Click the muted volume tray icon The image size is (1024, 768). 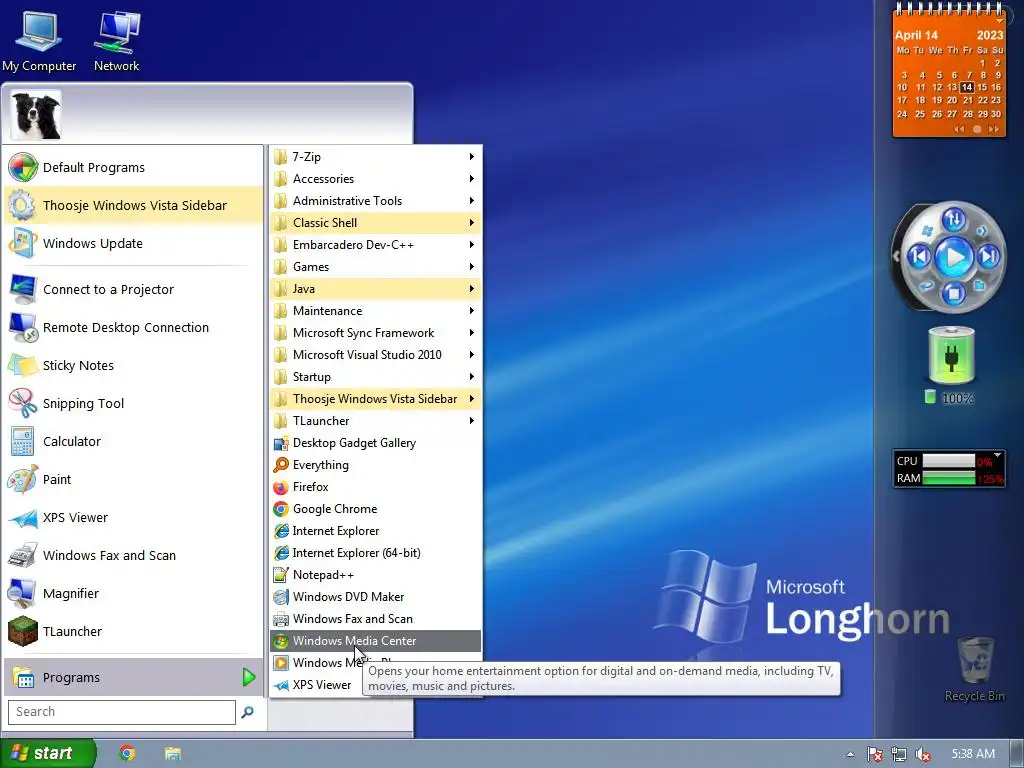[x=923, y=754]
